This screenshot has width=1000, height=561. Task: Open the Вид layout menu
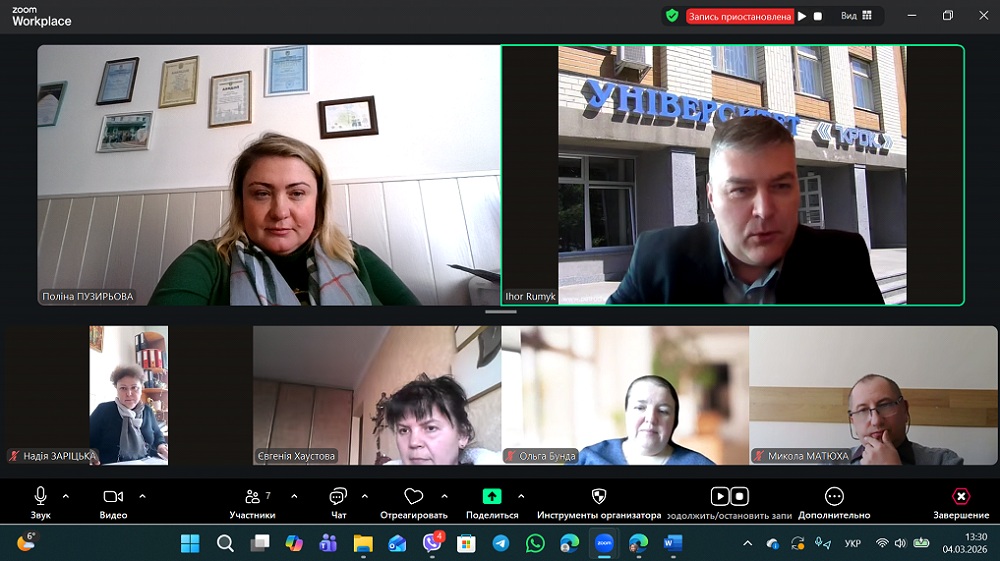856,16
